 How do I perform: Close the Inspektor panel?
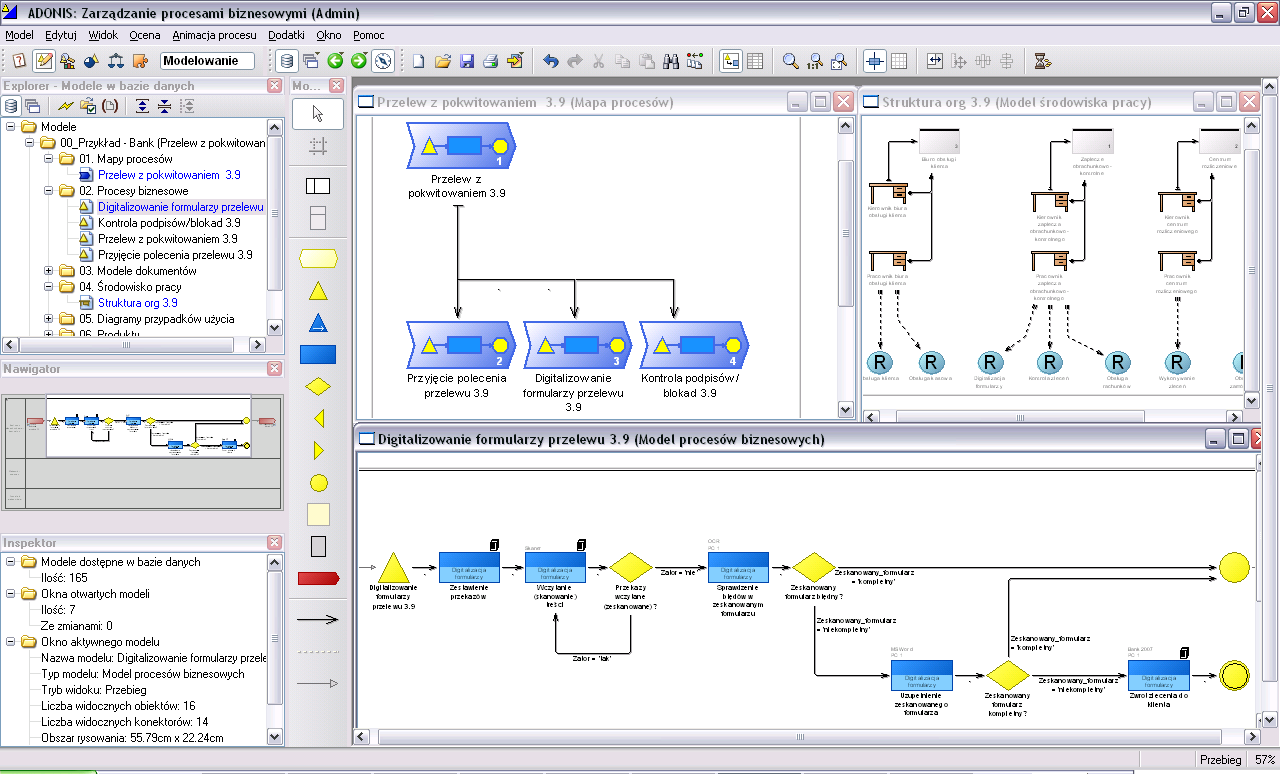pyautogui.click(x=275, y=543)
